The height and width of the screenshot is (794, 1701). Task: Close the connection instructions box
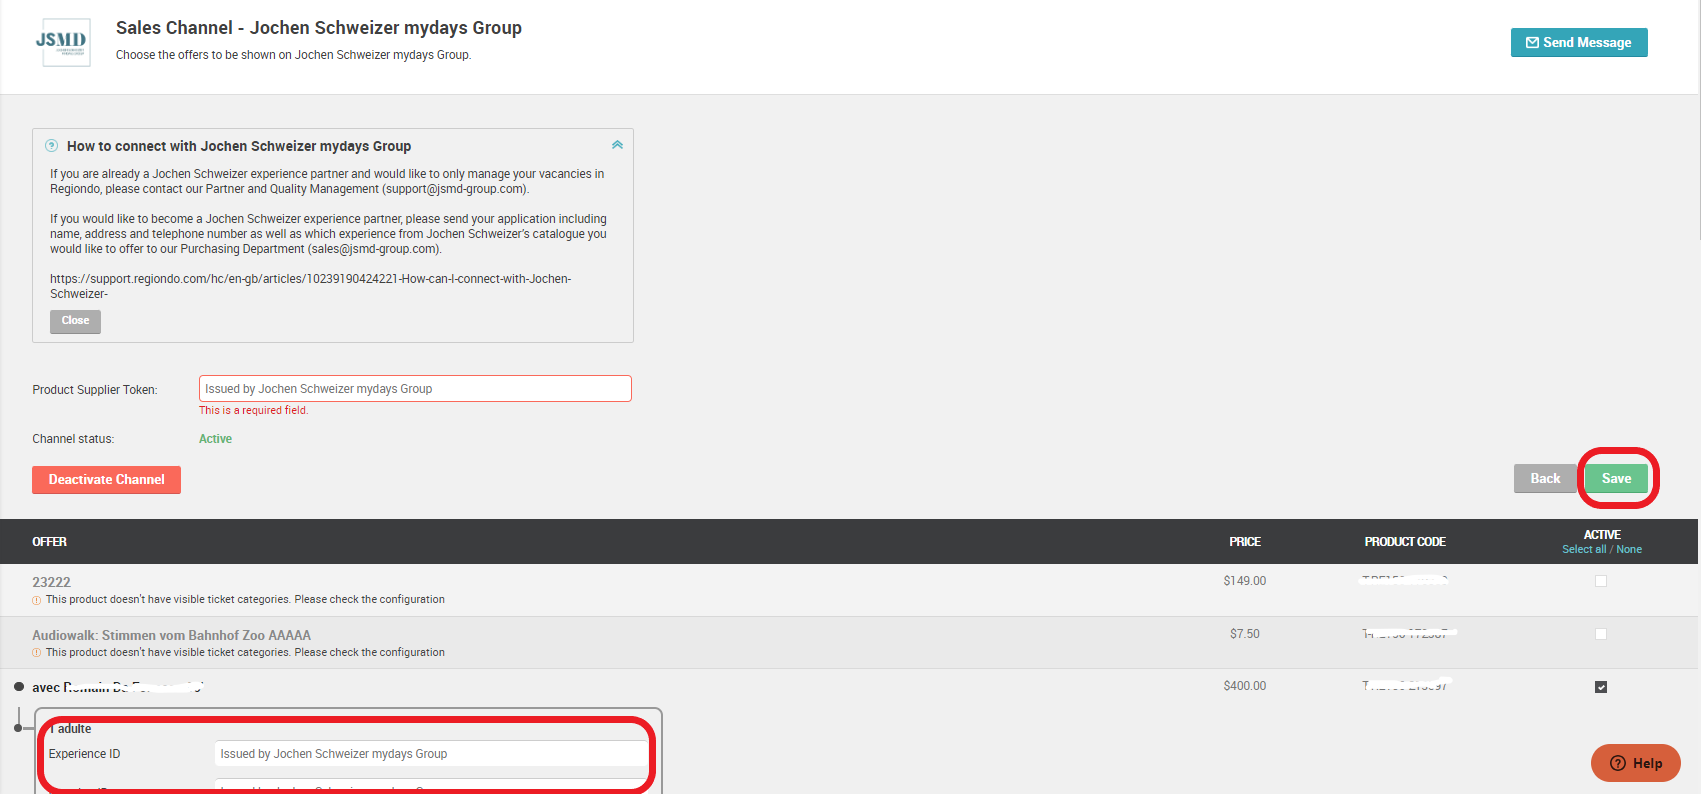pos(75,321)
